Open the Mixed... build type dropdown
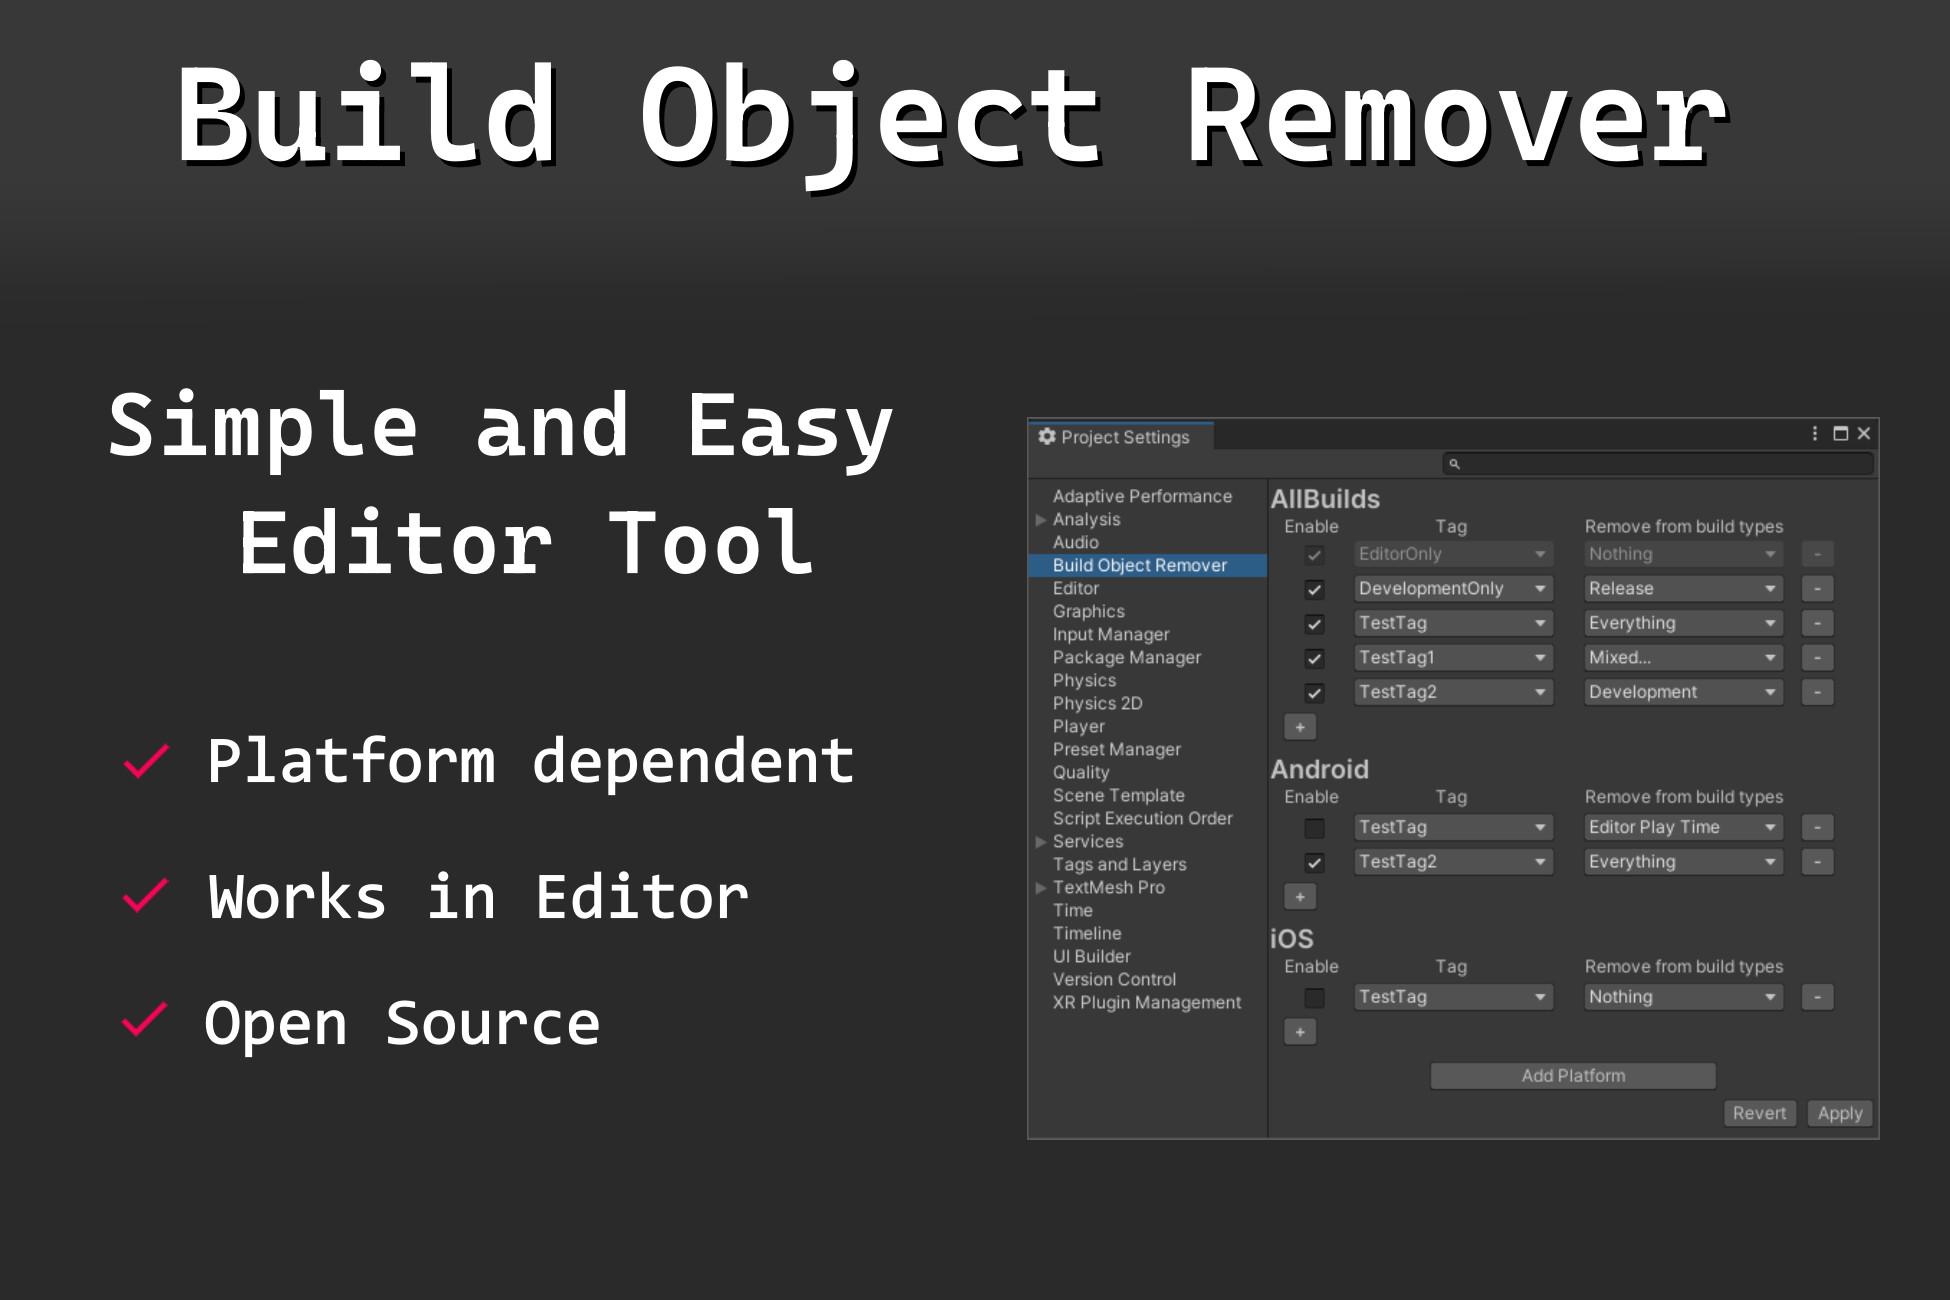Screen dimensions: 1950x1300 click(1683, 658)
